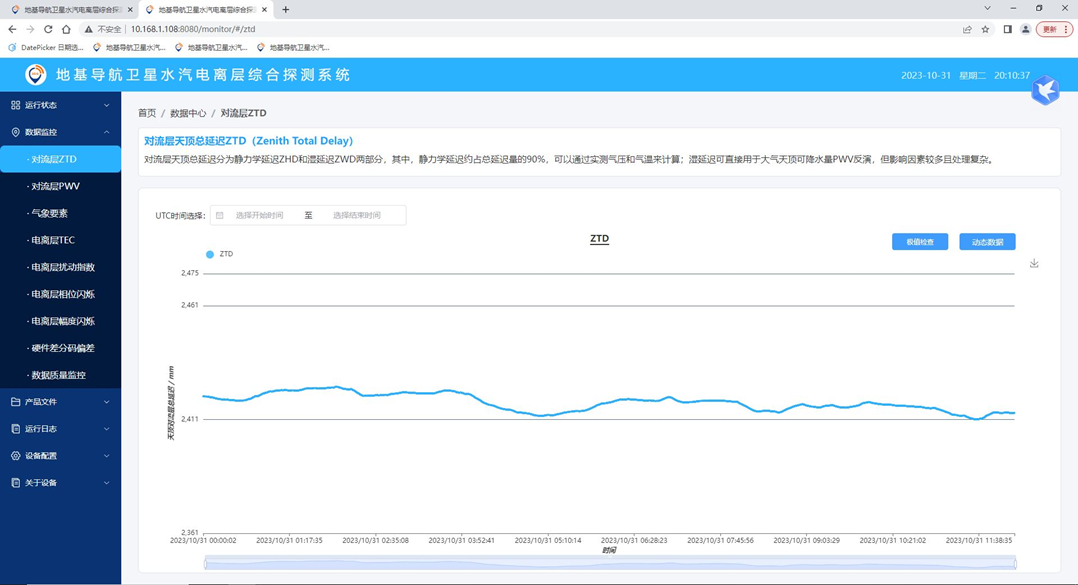
Task: Click the 极值检查 button
Action: click(x=920, y=242)
